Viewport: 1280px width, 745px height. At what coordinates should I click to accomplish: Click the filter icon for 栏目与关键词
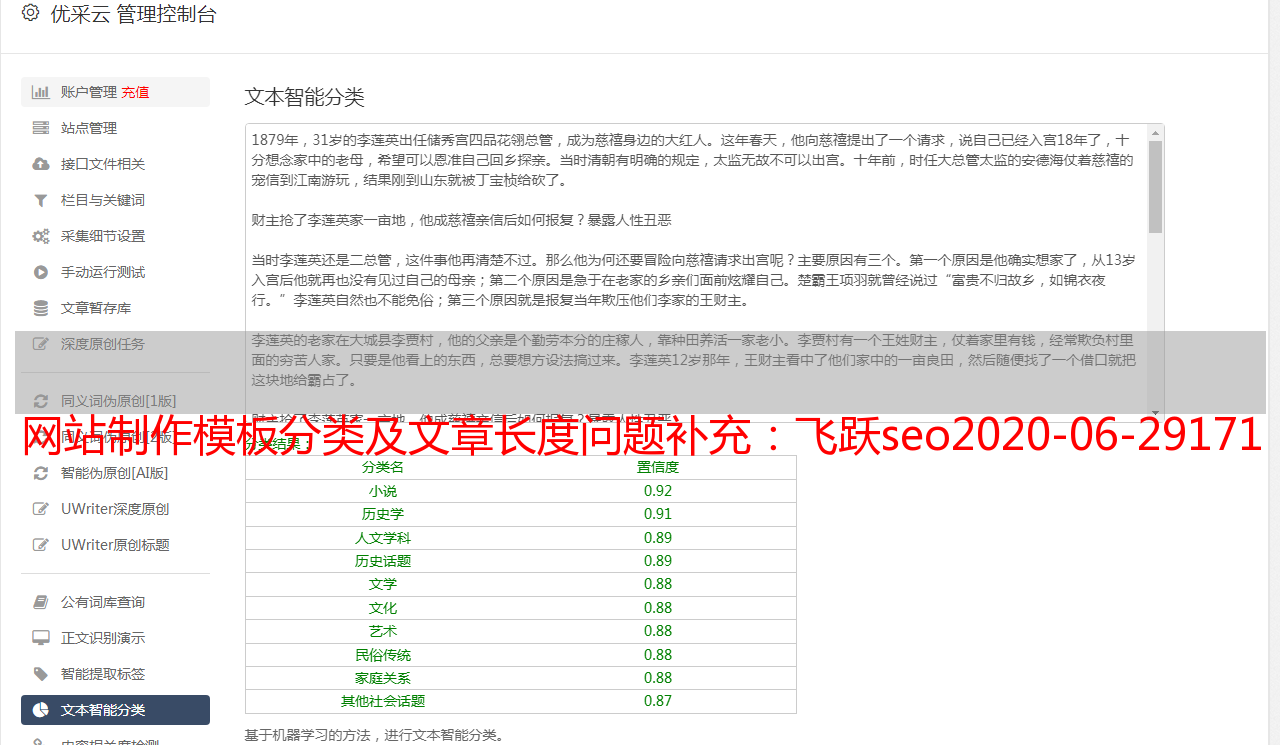[41, 200]
